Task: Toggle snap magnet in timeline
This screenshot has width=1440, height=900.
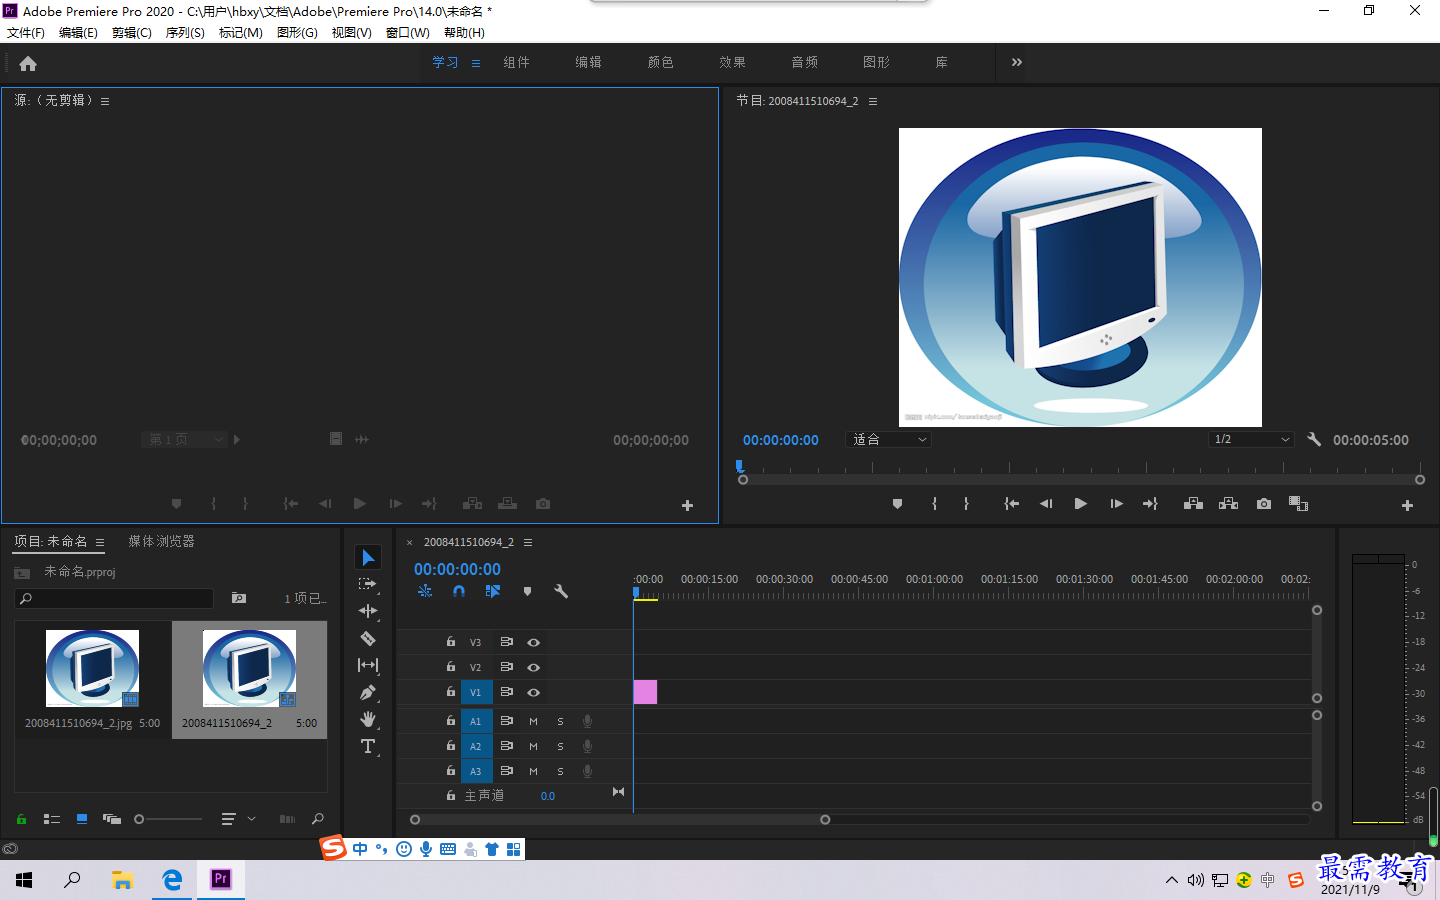Action: point(459,591)
